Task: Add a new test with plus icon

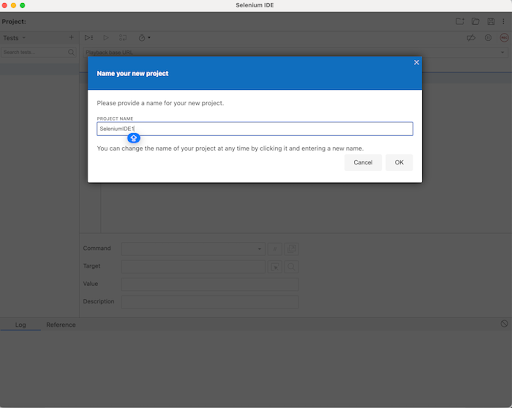Action: (x=71, y=37)
